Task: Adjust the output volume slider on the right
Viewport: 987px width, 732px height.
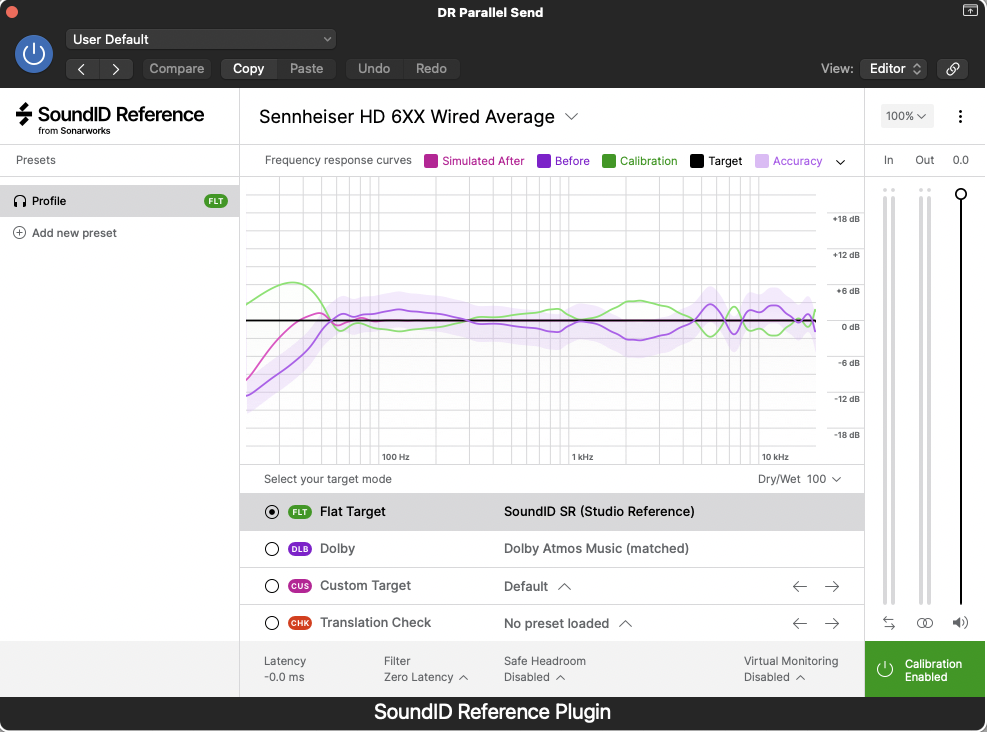Action: (x=960, y=193)
